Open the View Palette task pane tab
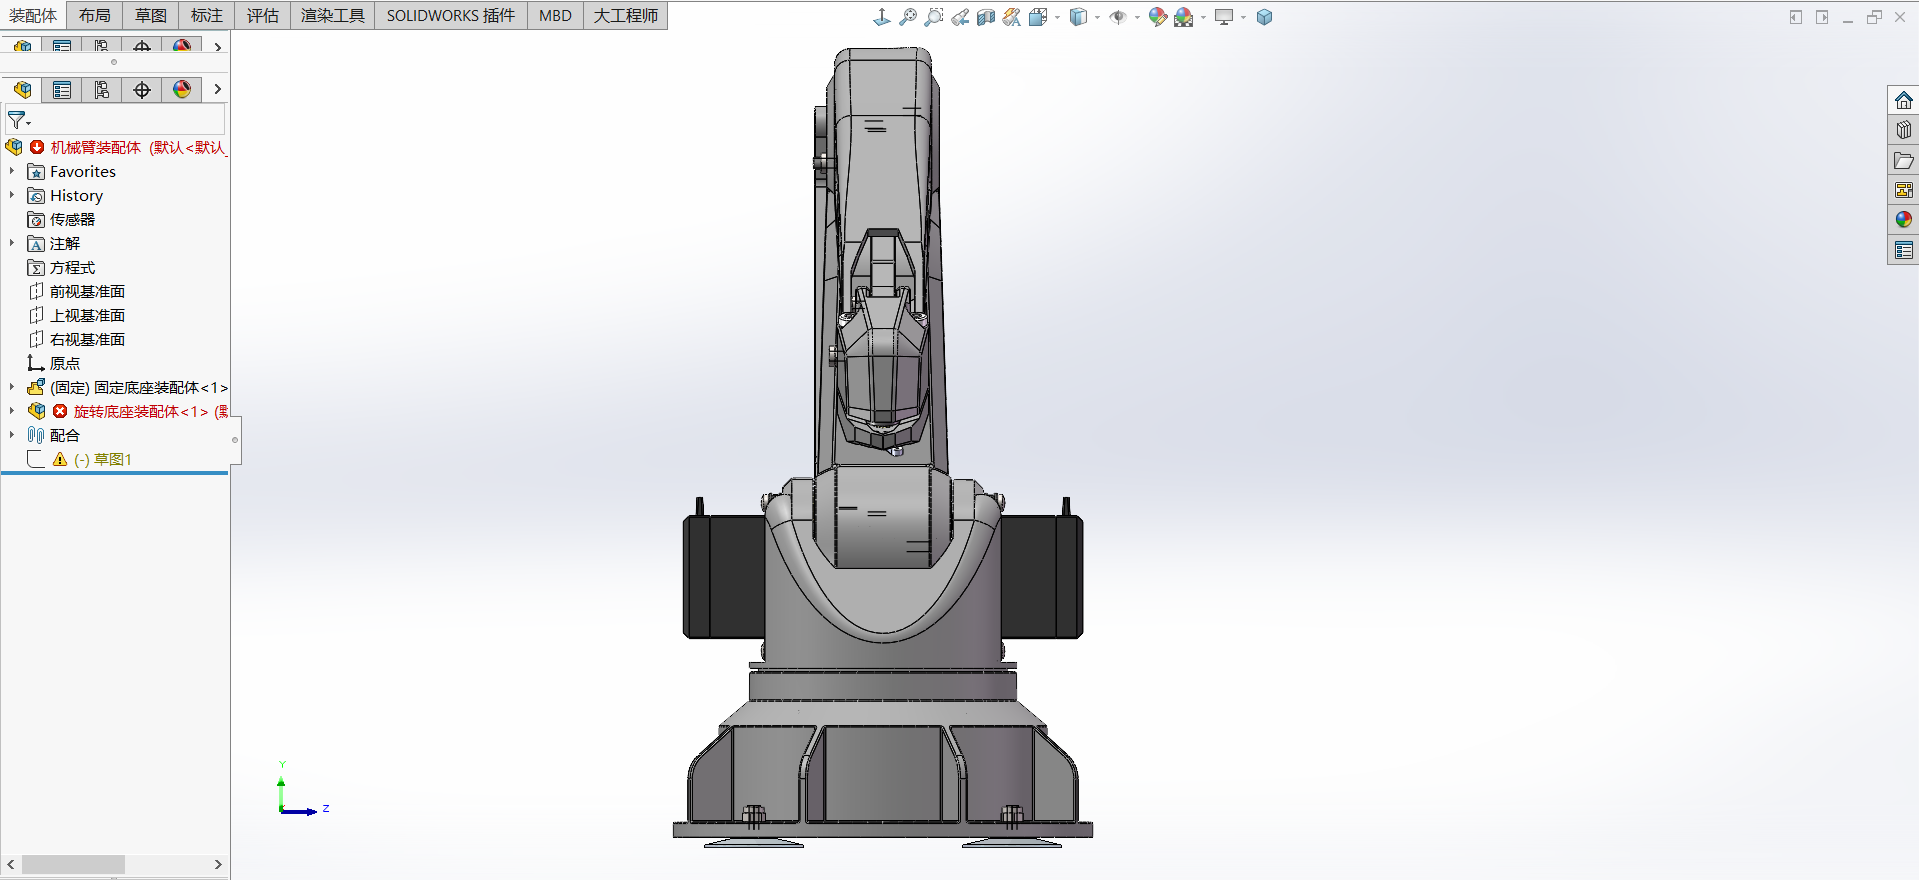1919x880 pixels. pos(1904,190)
